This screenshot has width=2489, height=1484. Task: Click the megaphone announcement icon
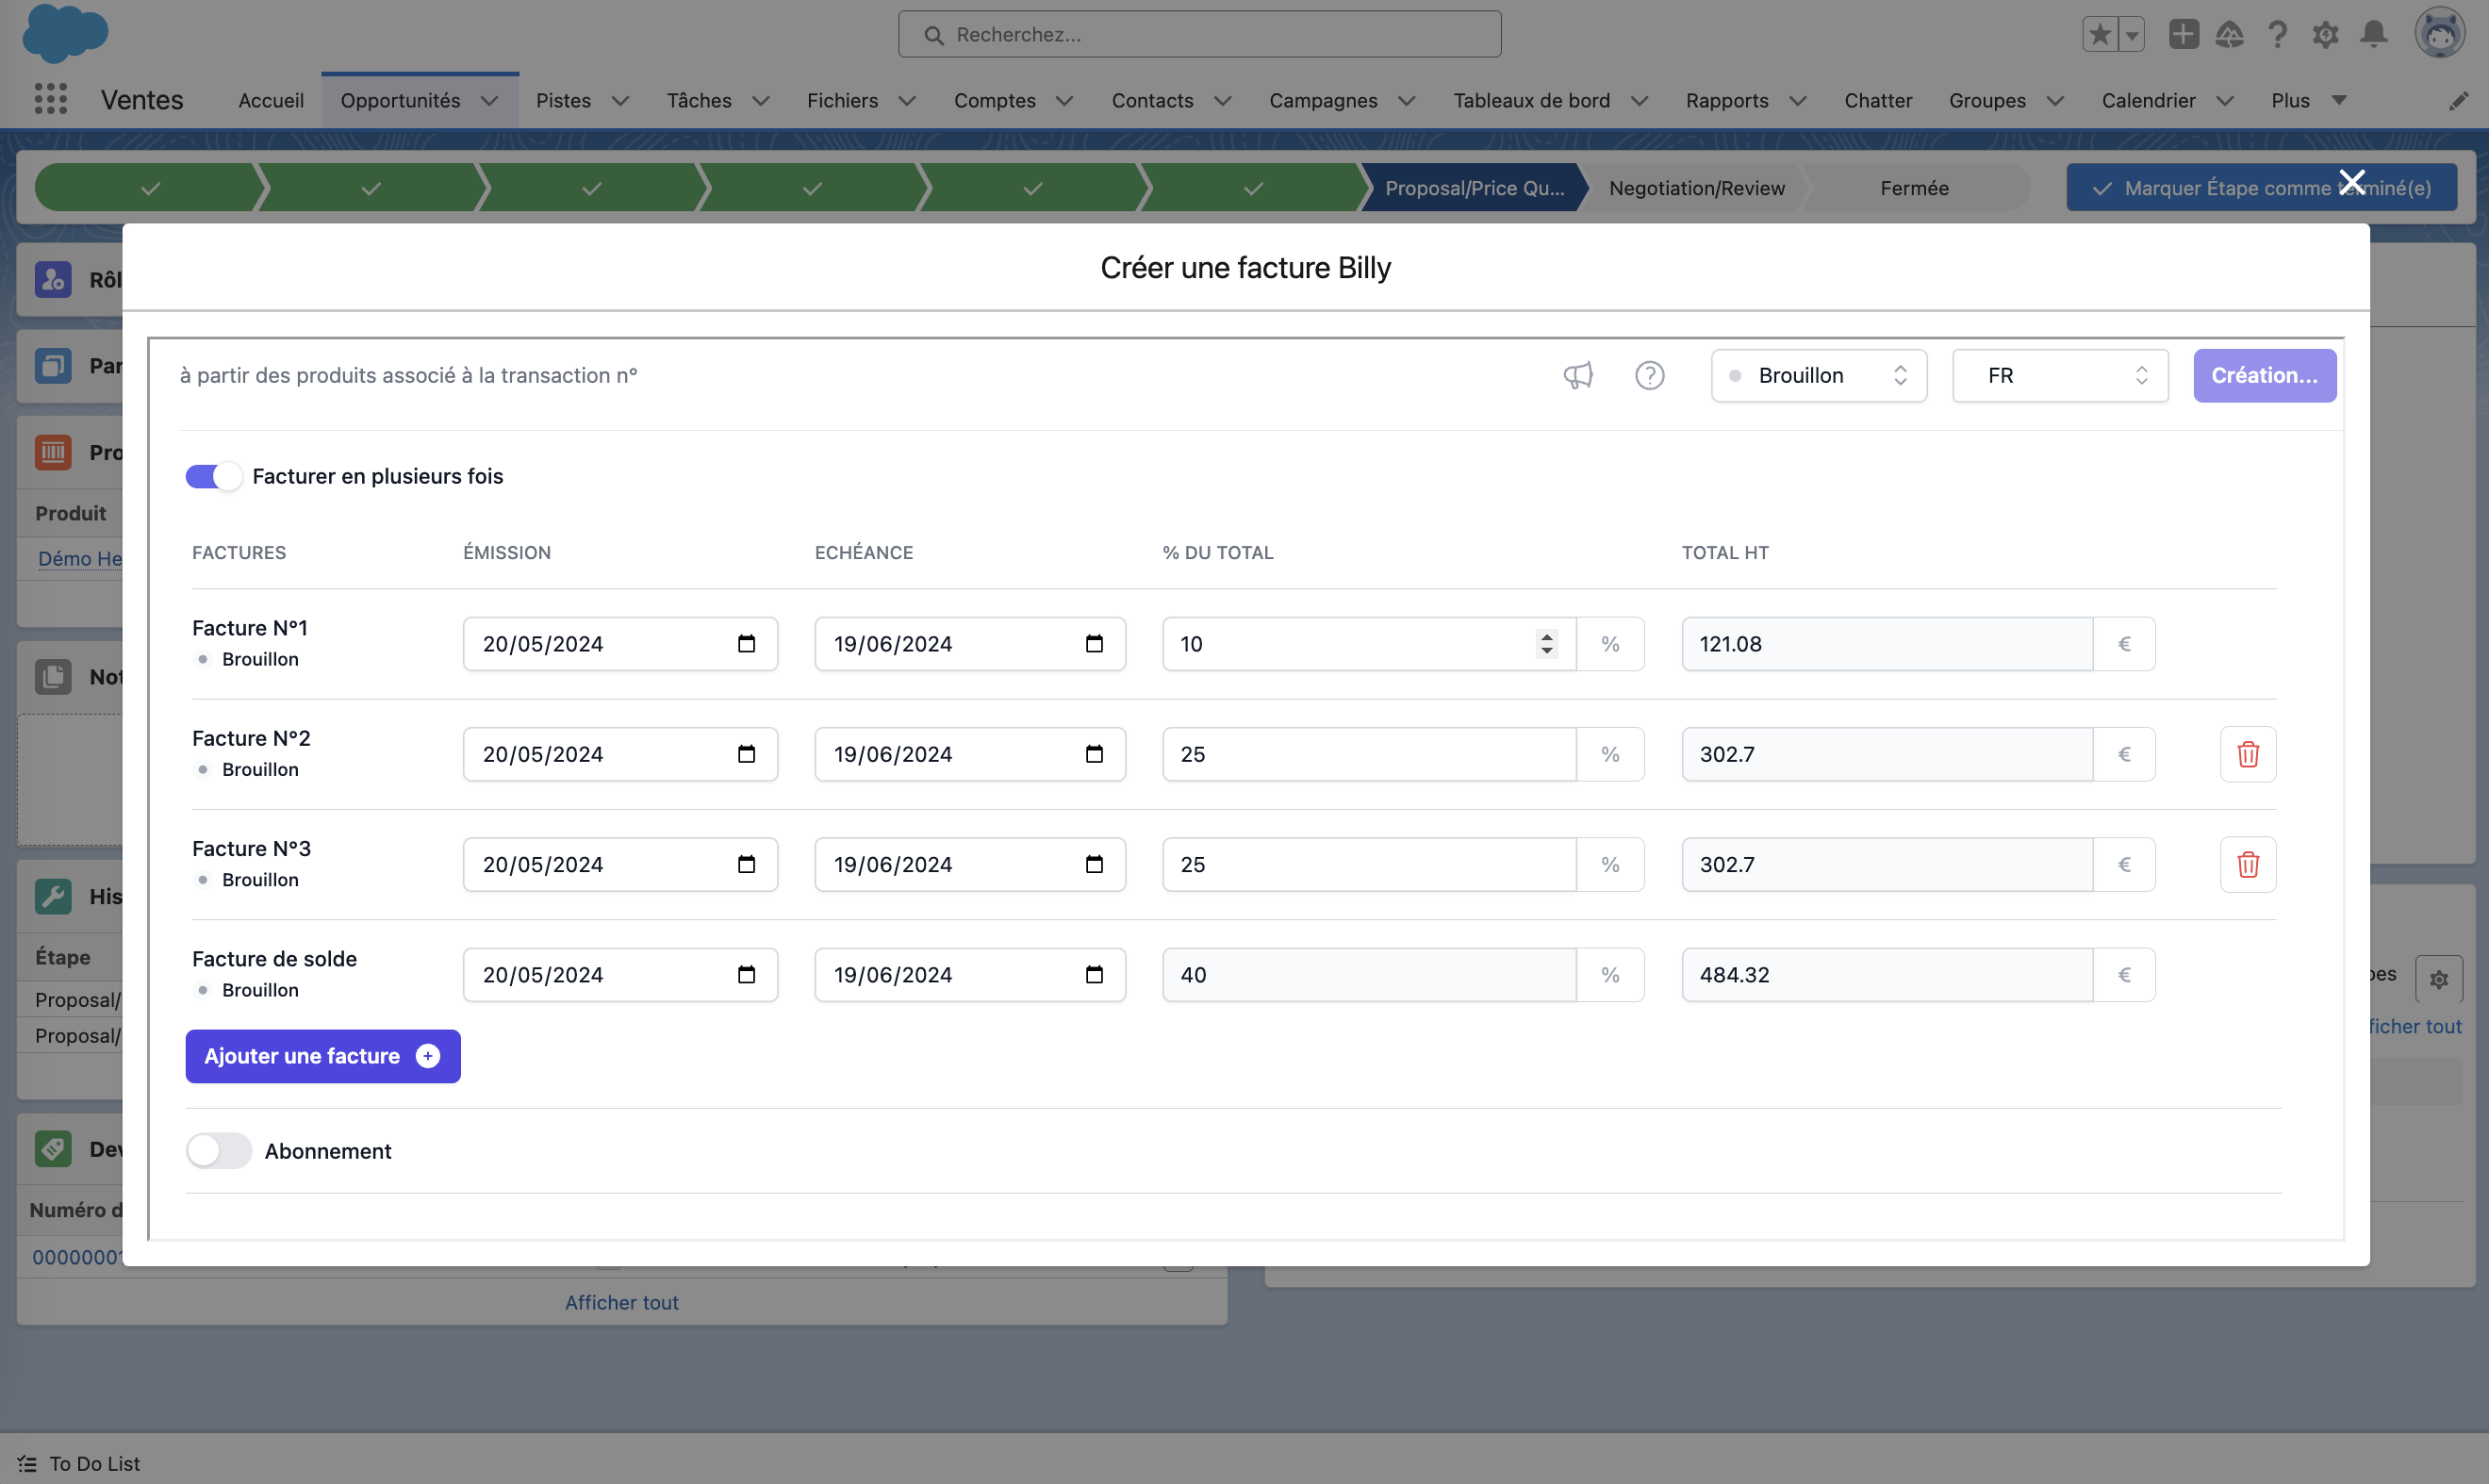[1578, 375]
